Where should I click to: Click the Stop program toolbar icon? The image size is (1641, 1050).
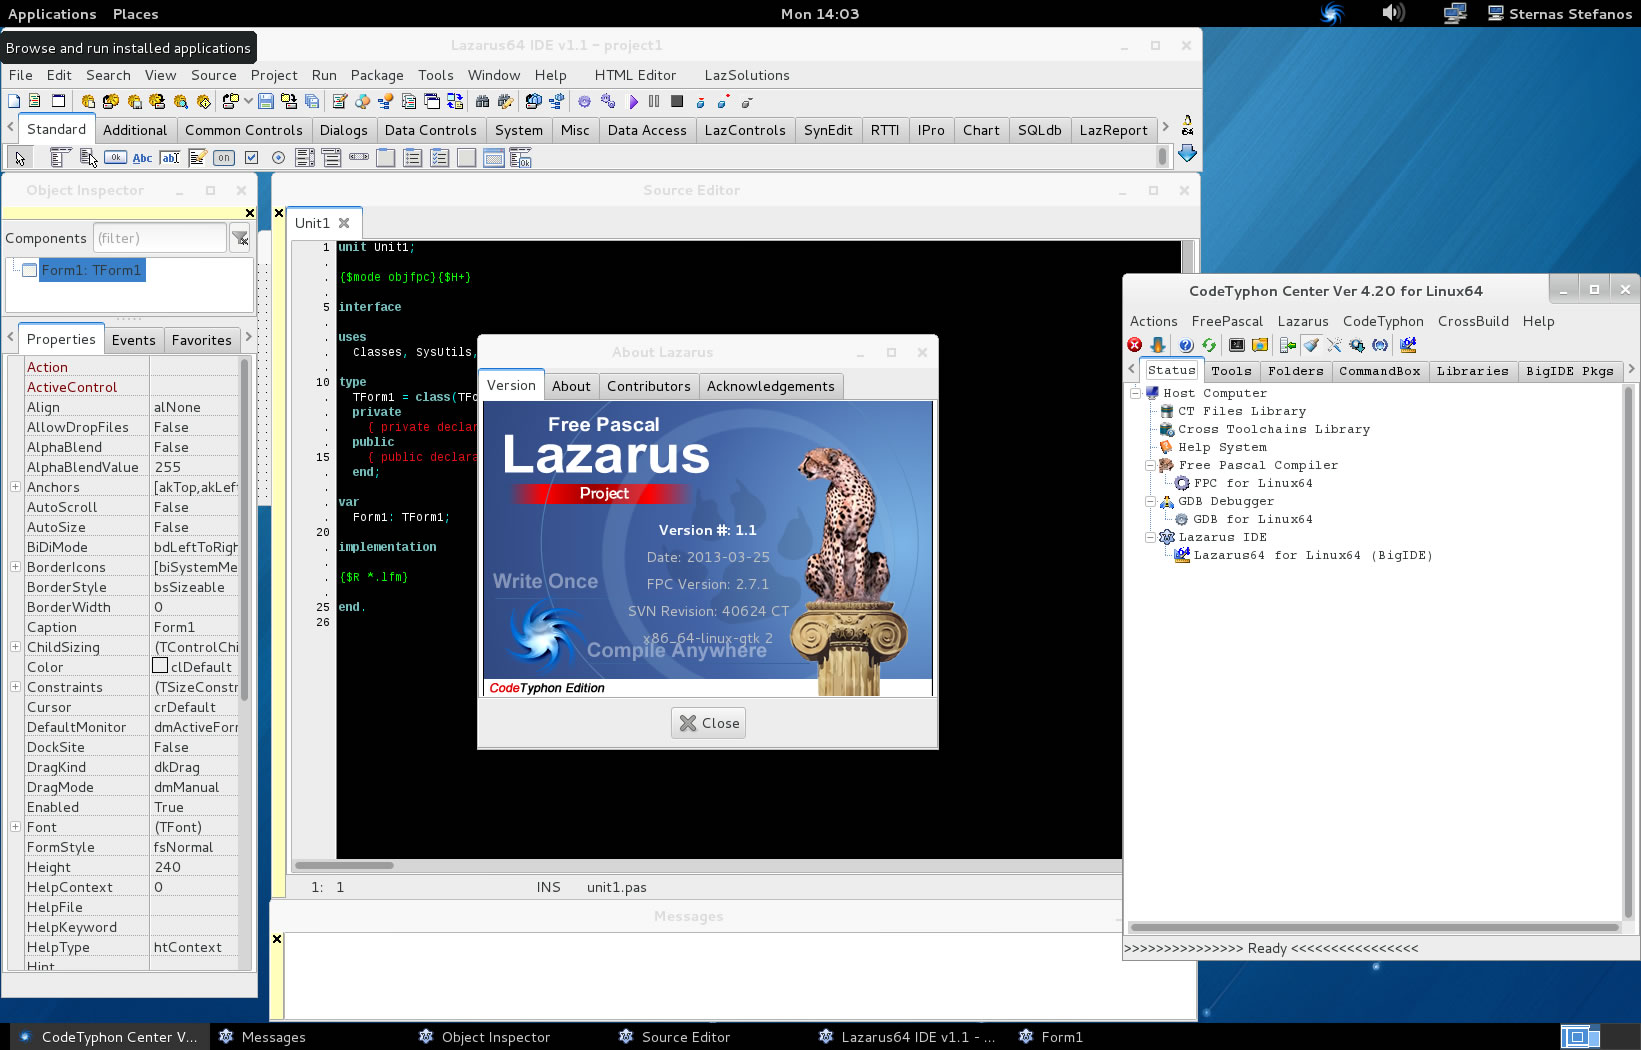click(x=677, y=101)
